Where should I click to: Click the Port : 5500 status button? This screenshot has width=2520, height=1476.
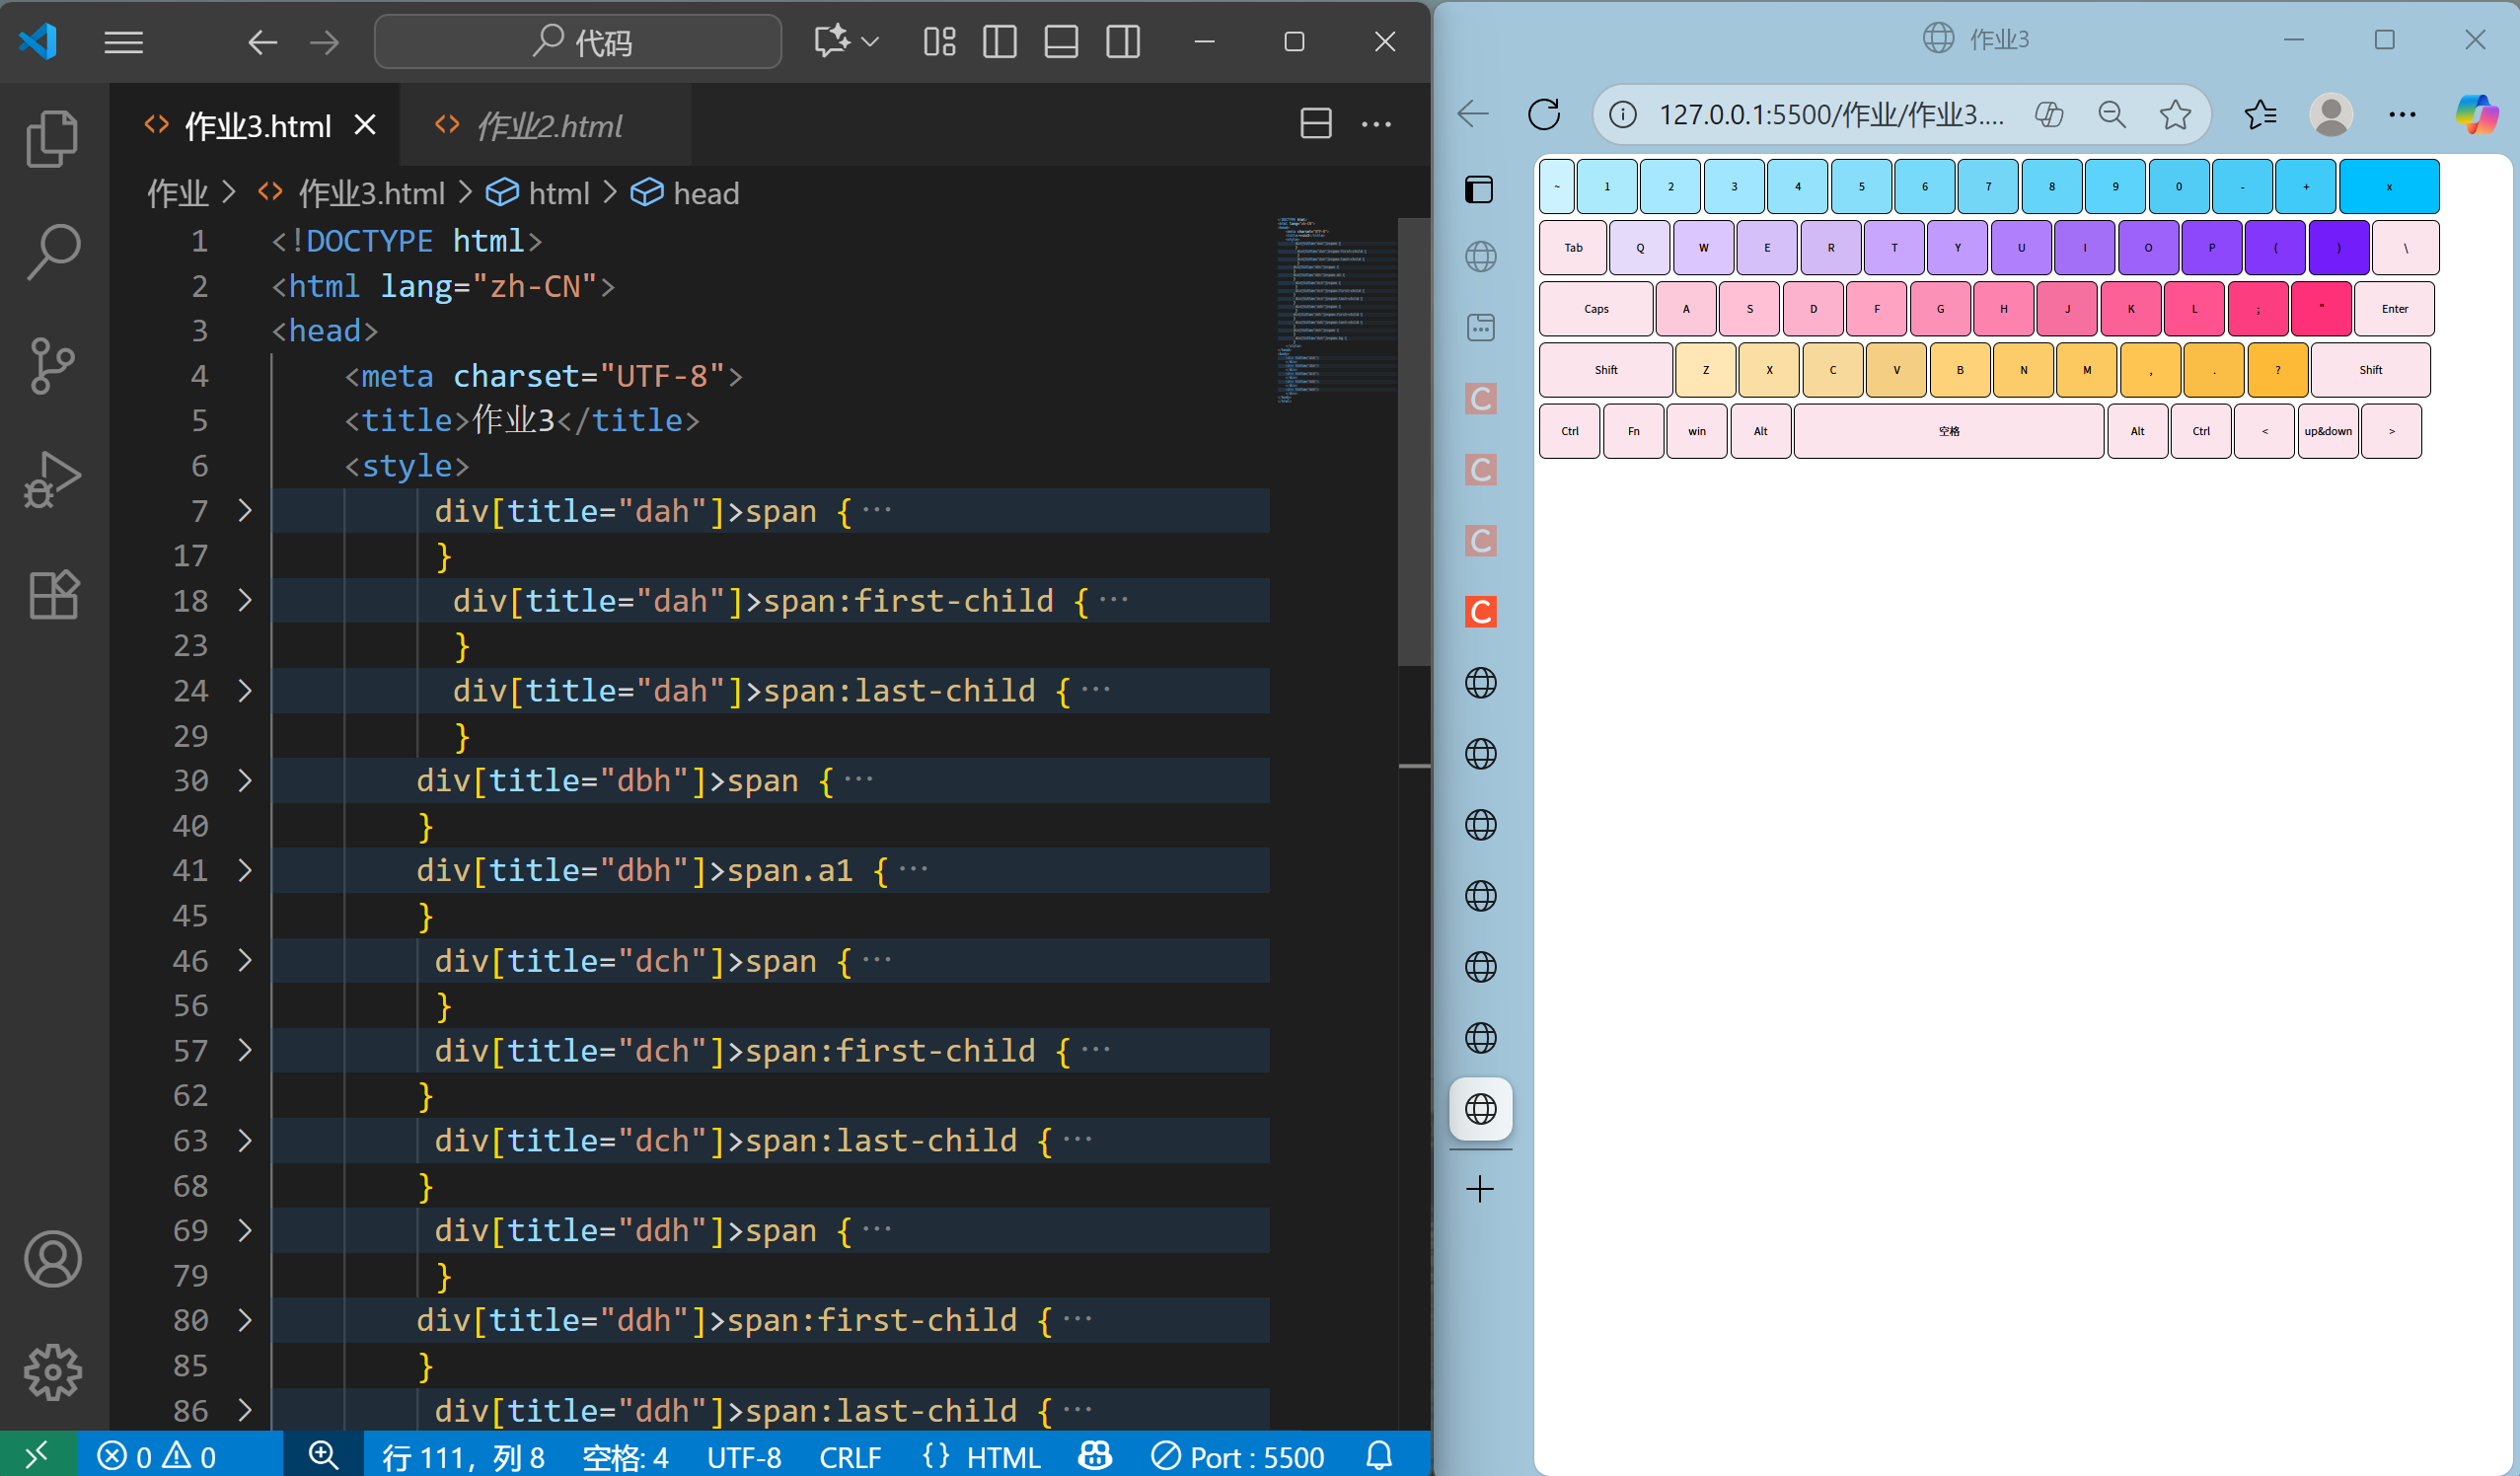click(1238, 1456)
